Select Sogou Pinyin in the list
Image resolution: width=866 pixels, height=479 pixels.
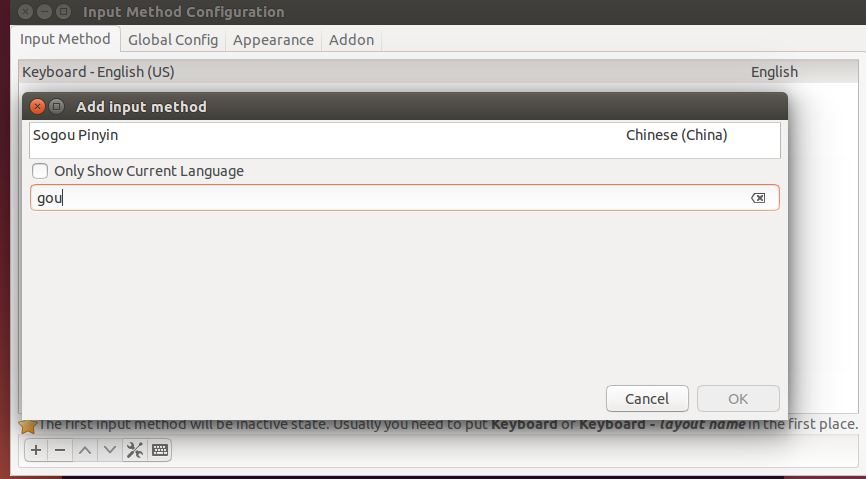(405, 135)
